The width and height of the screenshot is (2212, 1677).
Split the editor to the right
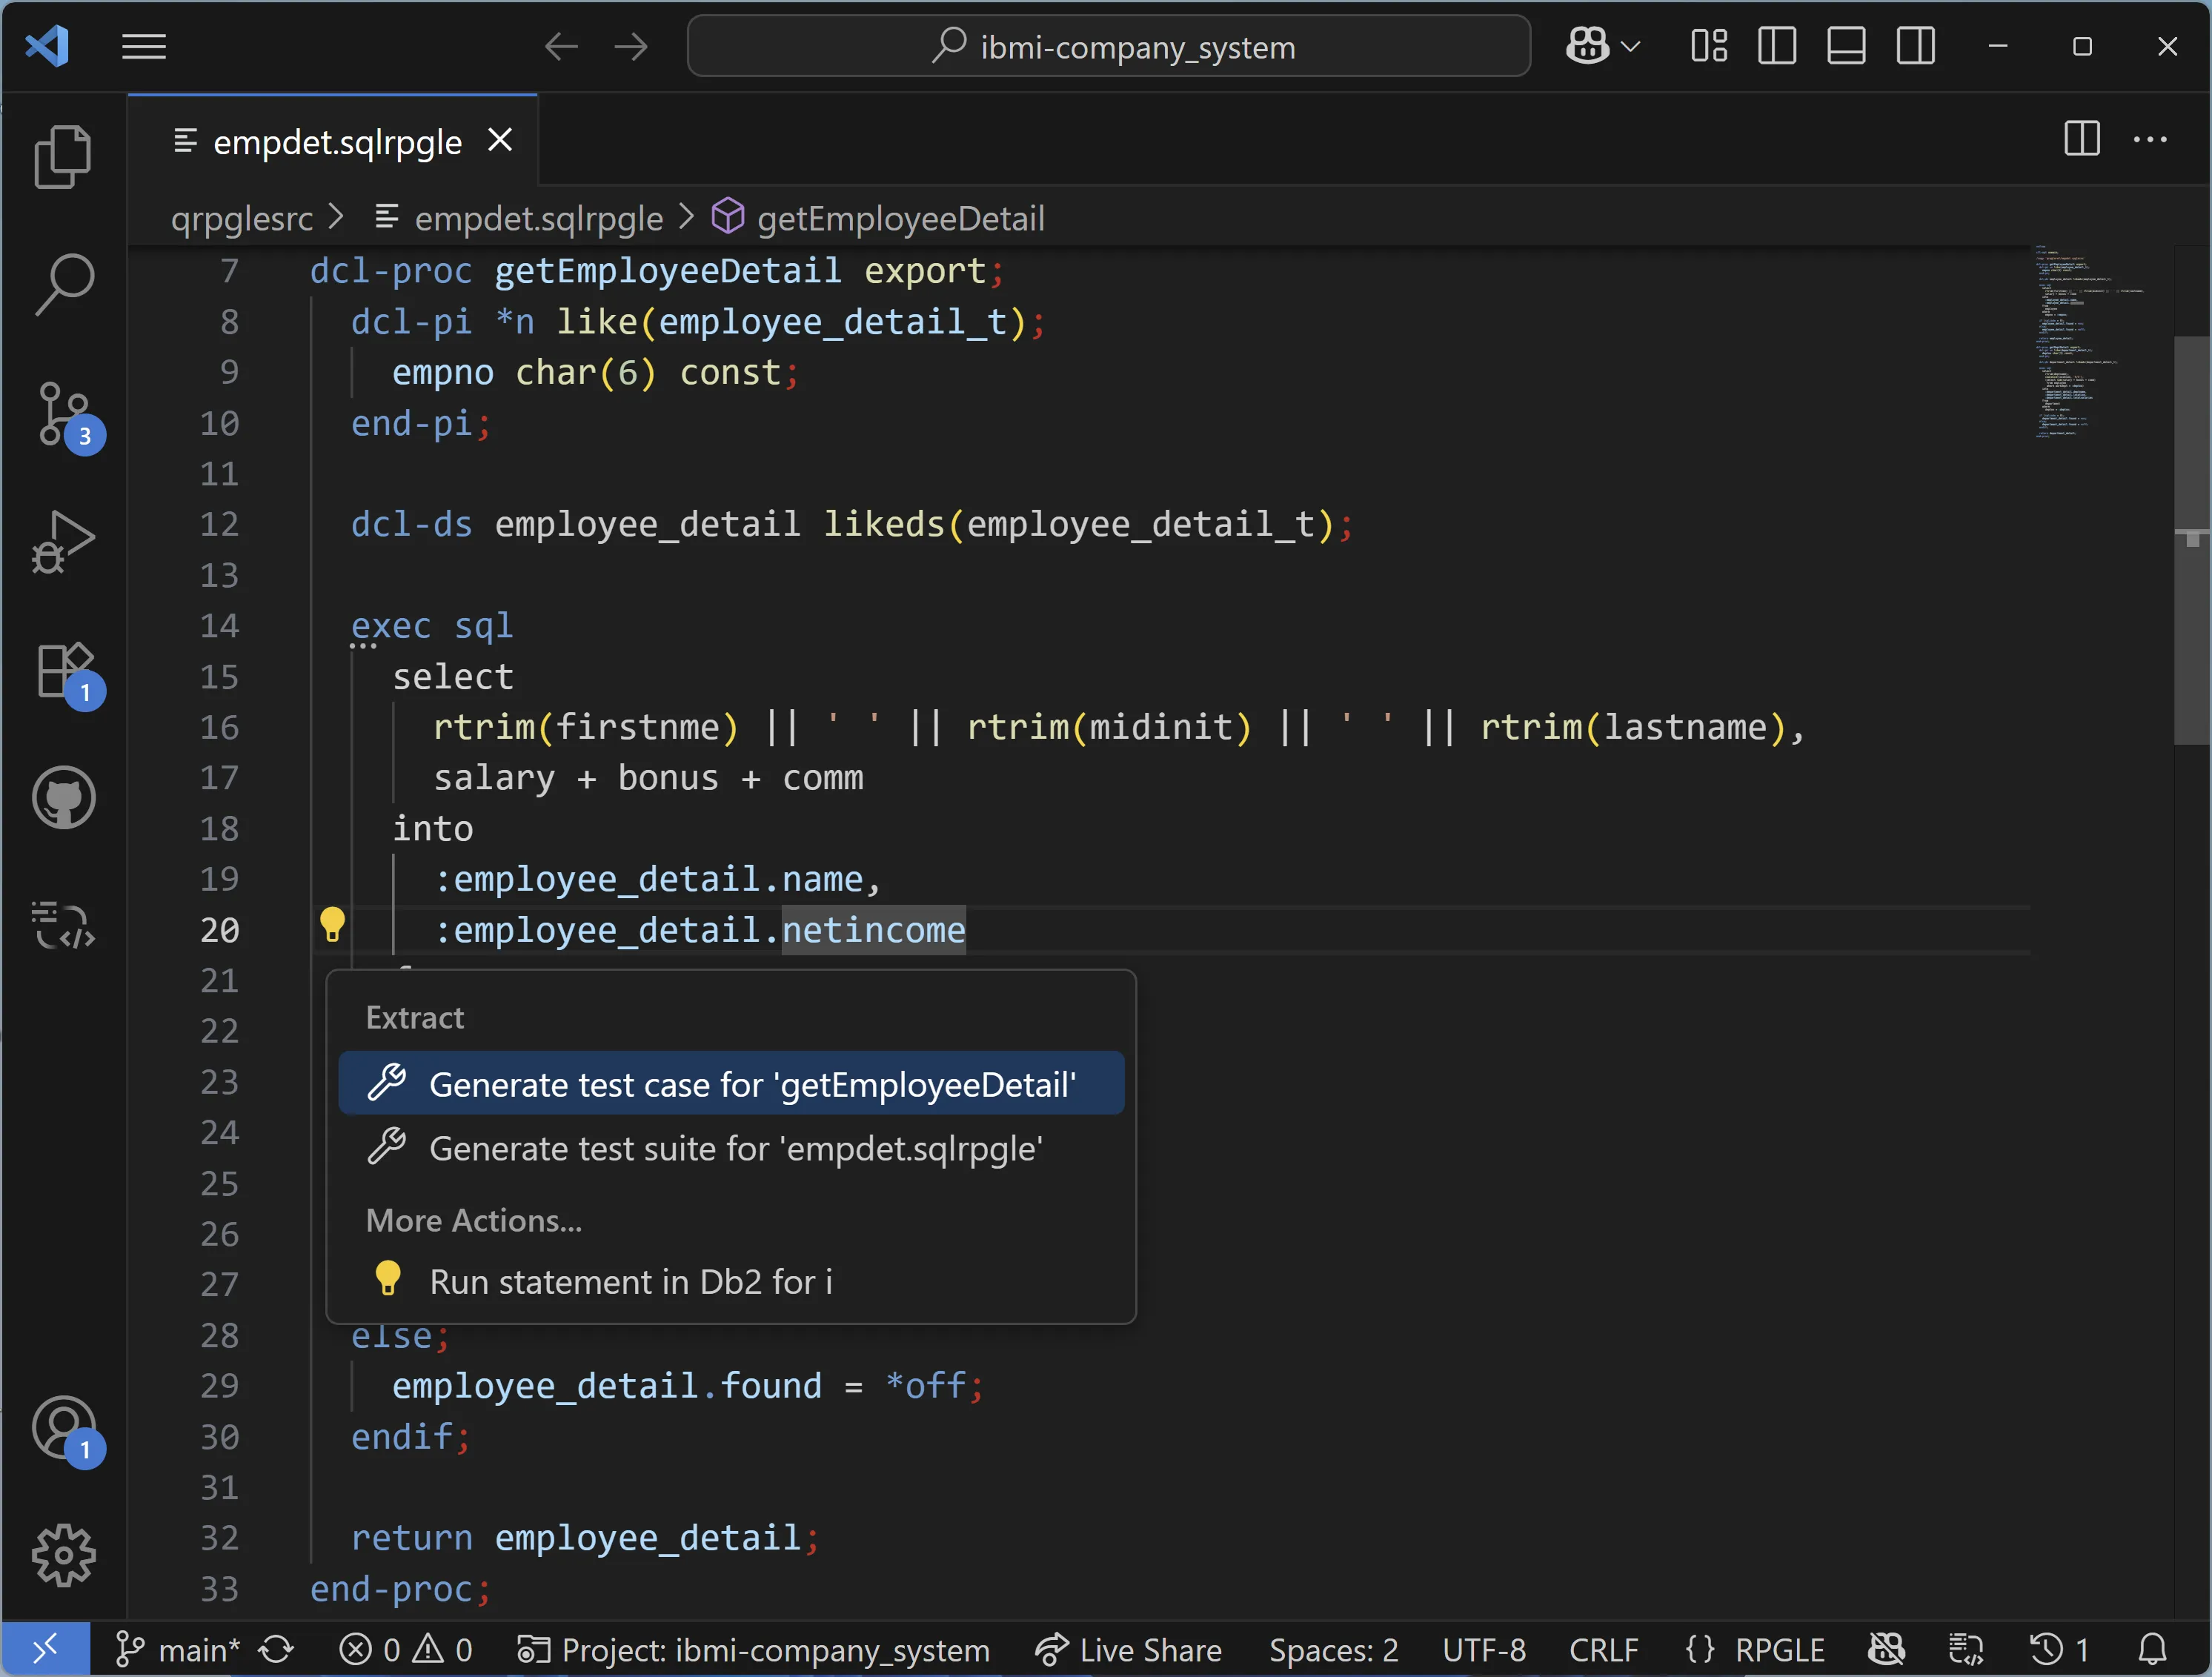coord(2082,139)
